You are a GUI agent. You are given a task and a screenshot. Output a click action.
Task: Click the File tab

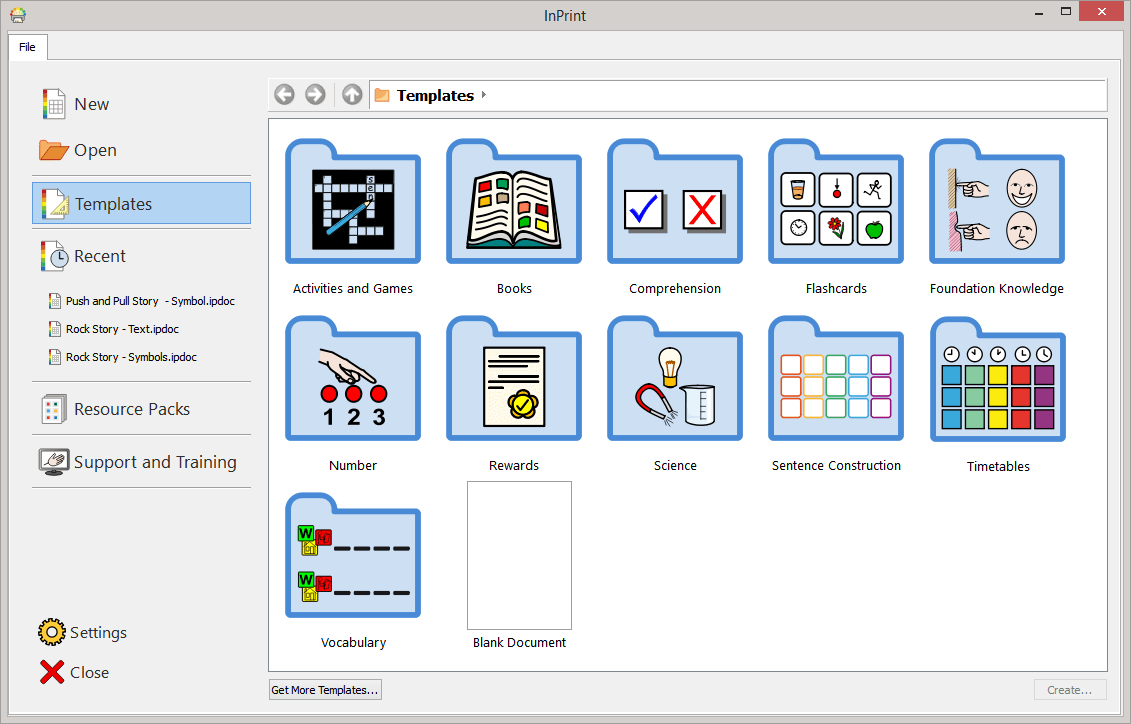click(x=27, y=47)
